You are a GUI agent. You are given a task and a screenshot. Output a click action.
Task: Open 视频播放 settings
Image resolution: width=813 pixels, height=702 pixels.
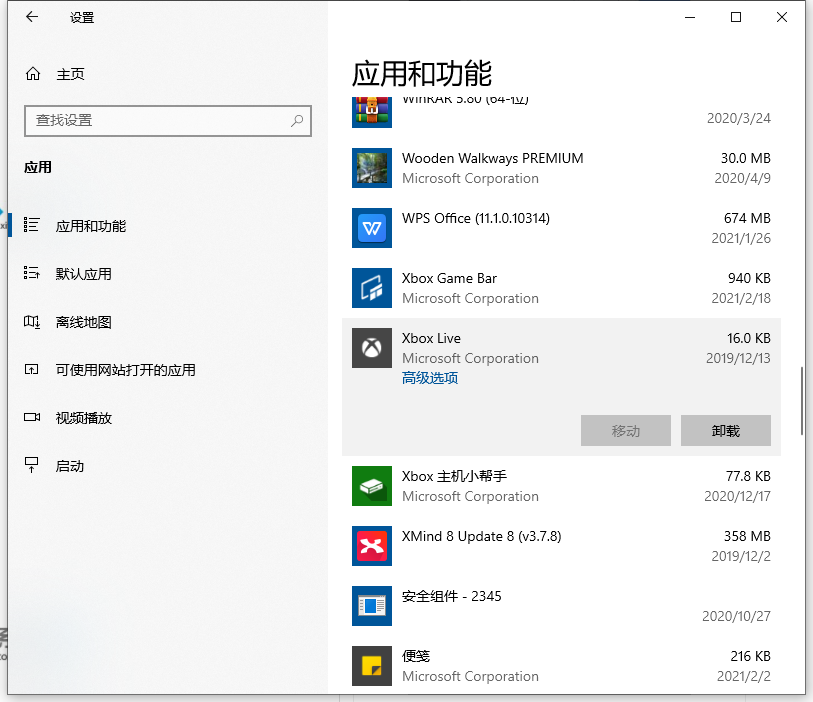pyautogui.click(x=83, y=418)
